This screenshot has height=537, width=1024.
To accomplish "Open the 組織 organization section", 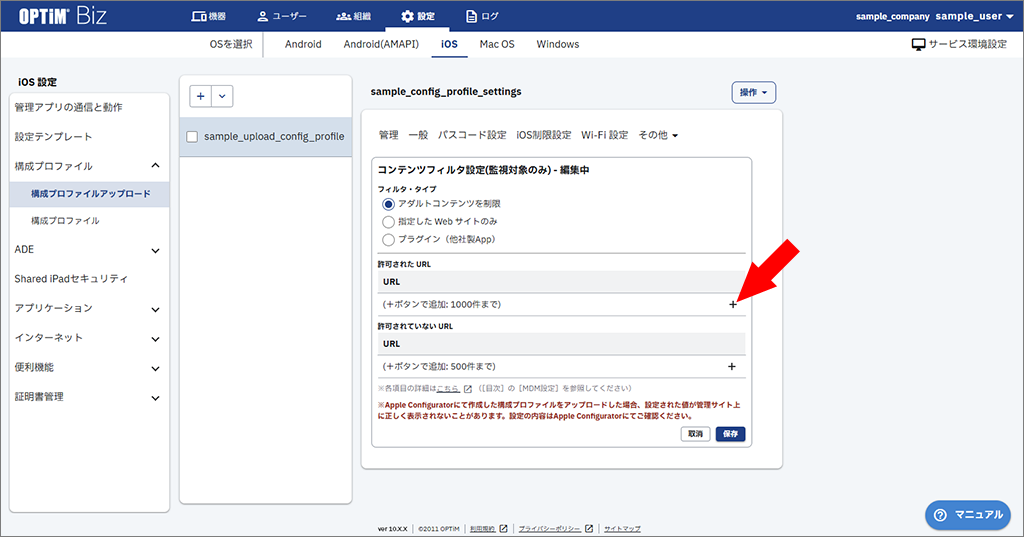I will pyautogui.click(x=353, y=16).
